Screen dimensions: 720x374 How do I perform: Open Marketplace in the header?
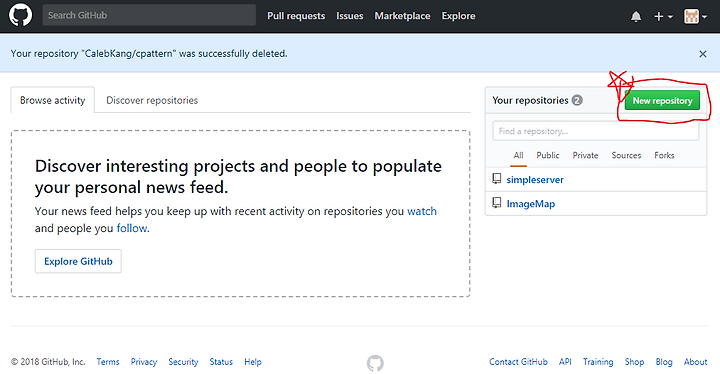[402, 16]
